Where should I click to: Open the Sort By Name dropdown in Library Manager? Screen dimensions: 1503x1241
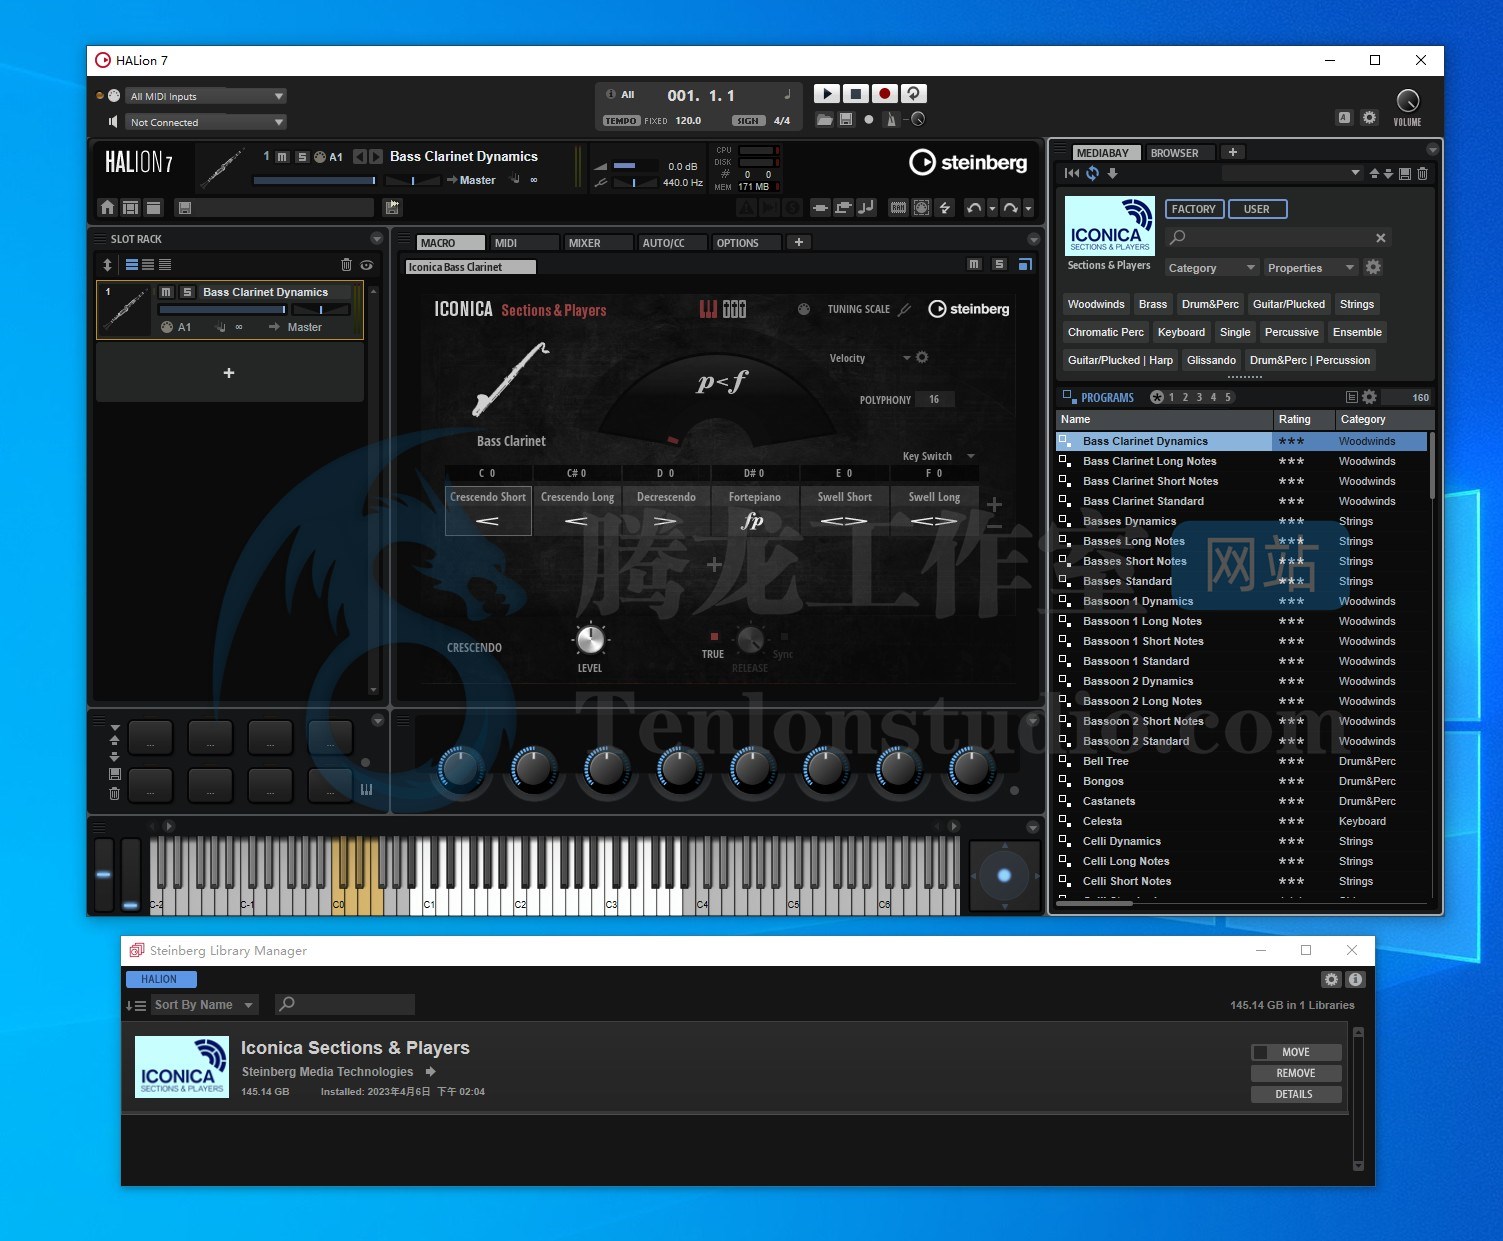click(204, 1004)
